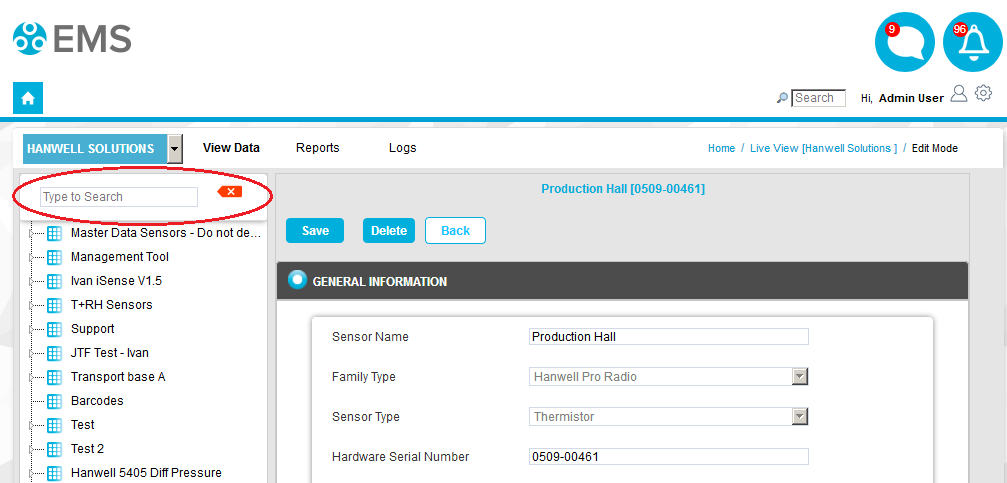This screenshot has width=1007, height=483.
Task: Open the Reports menu
Action: pos(317,148)
